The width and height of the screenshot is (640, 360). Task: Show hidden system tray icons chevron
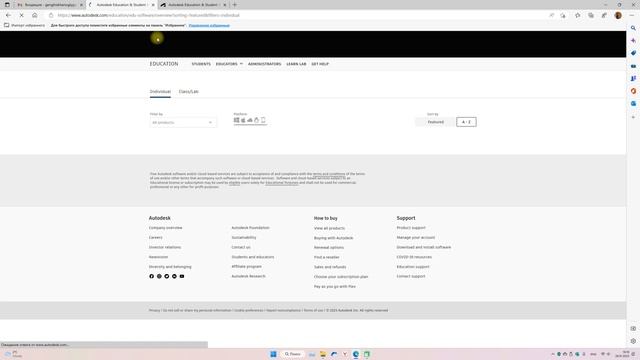553,354
